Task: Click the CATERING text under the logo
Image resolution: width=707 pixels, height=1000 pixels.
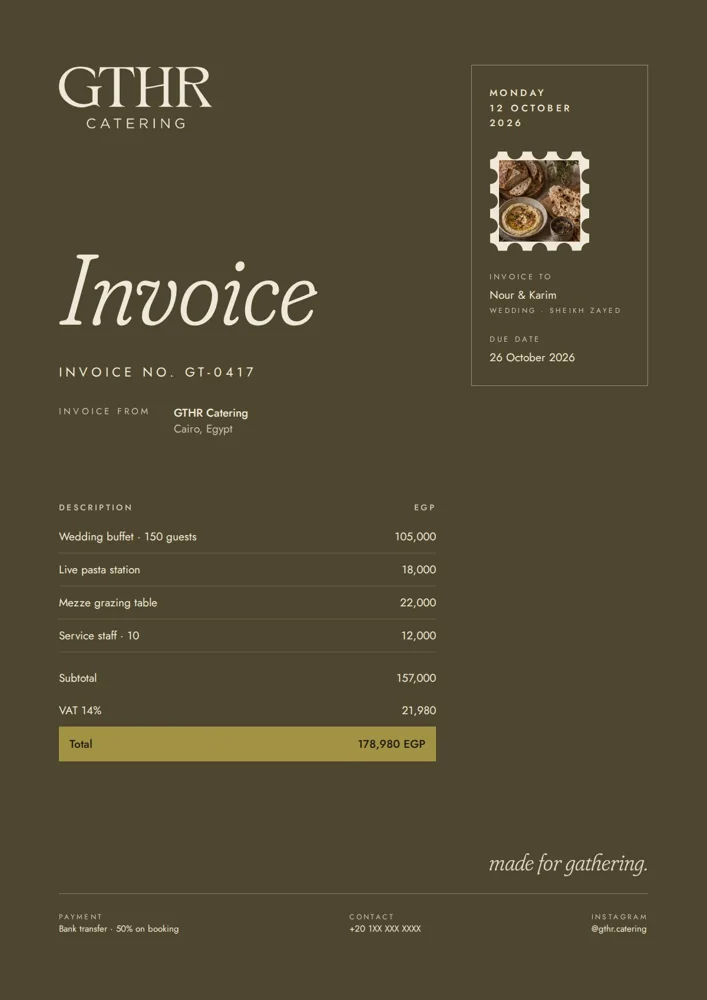Action: (136, 123)
